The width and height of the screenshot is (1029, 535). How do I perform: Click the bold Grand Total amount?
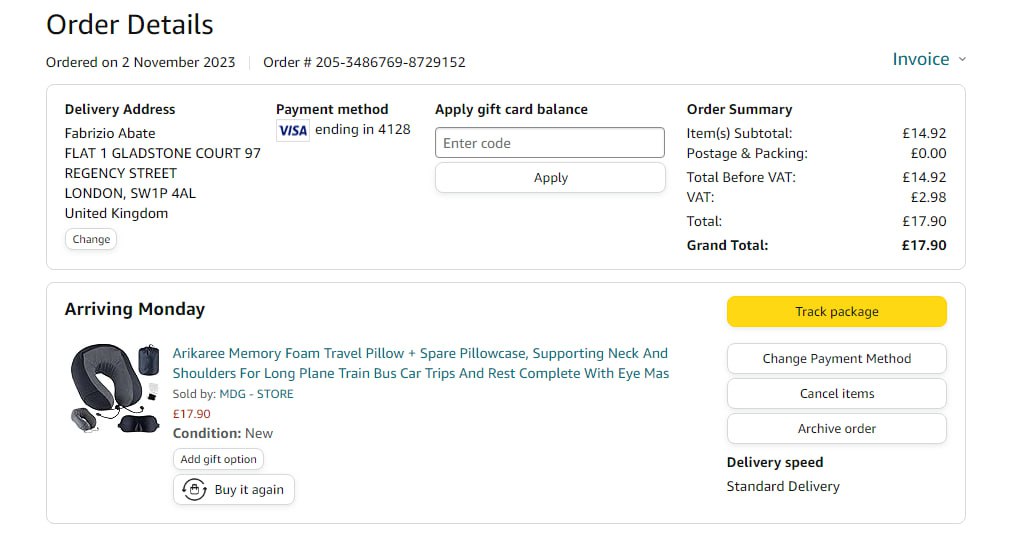pos(923,245)
